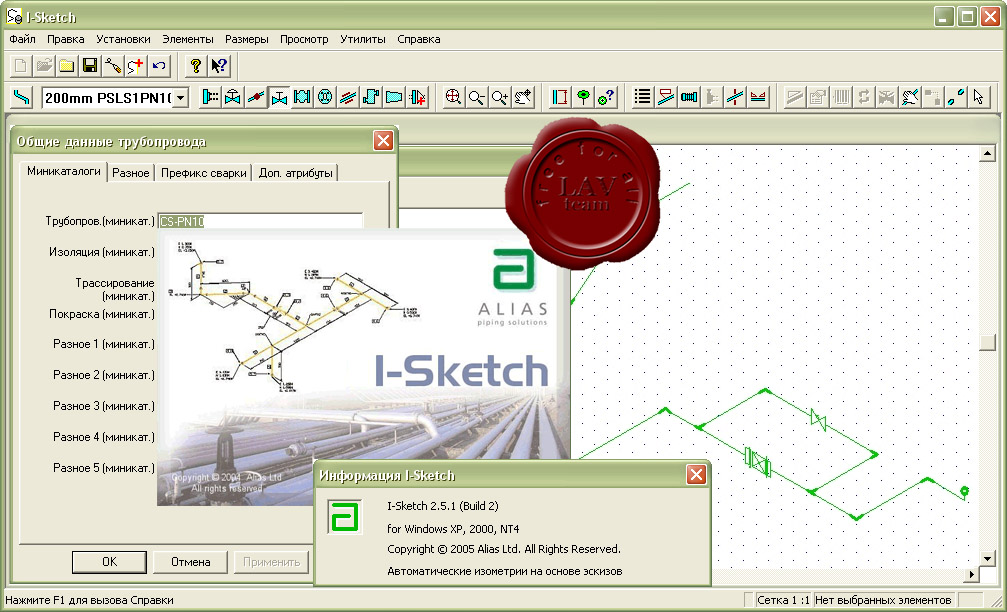Click the horizontal scroll right arrow
Image resolution: width=1007 pixels, height=612 pixels.
(x=972, y=575)
